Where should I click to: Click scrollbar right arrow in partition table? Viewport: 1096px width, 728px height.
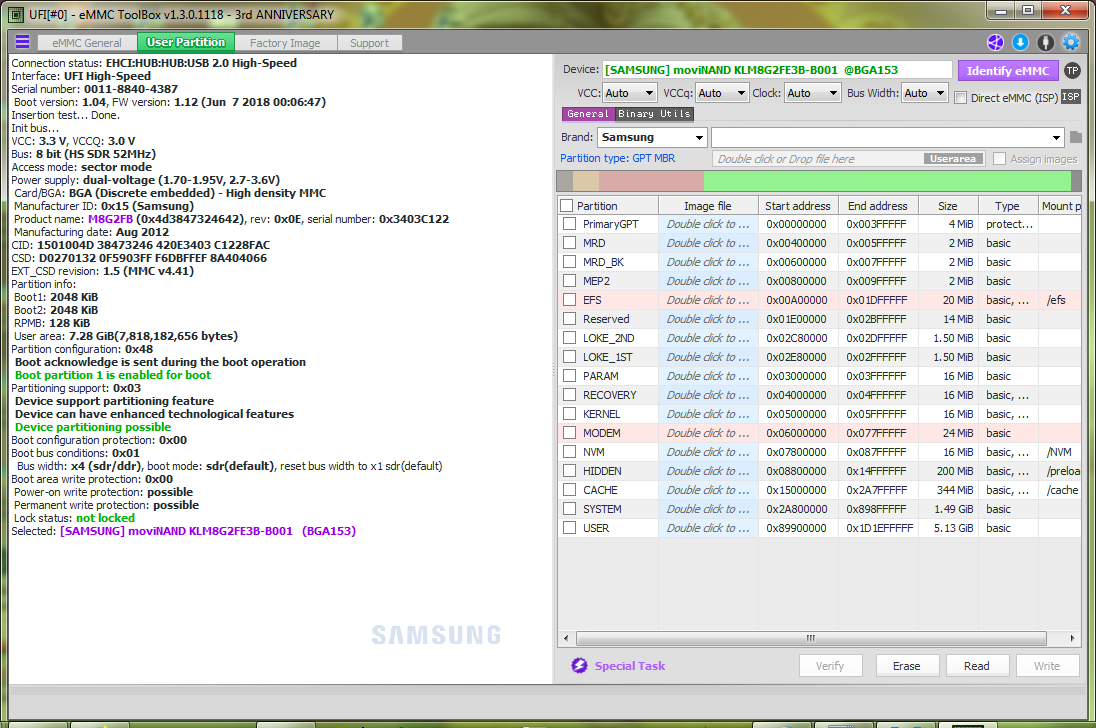coord(1072,638)
